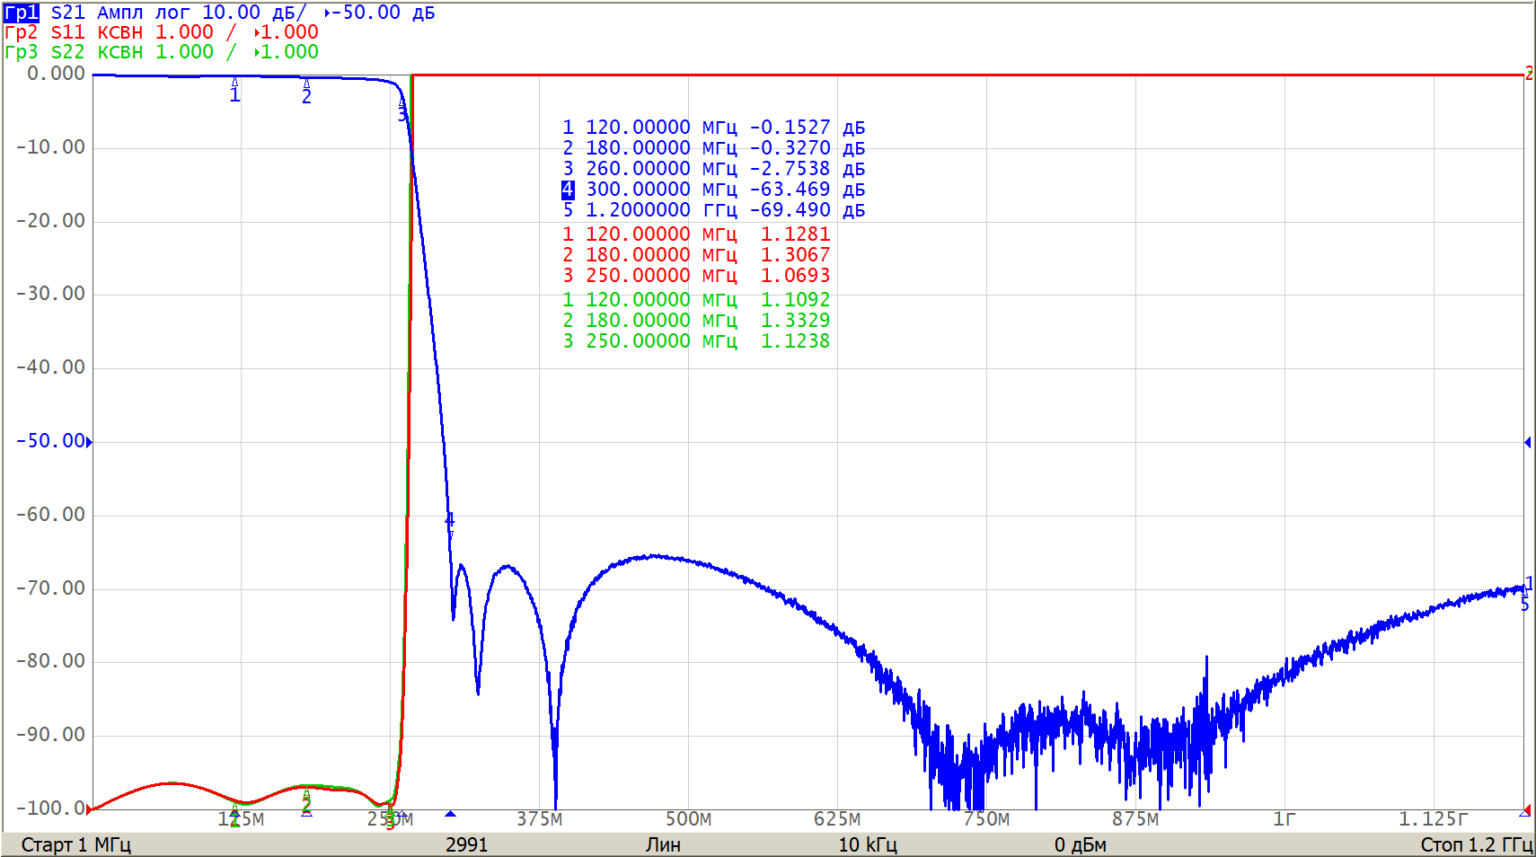Image resolution: width=1536 pixels, height=857 pixels.
Task: Click the Стоп 1.2 ГГц field
Action: tap(1474, 845)
